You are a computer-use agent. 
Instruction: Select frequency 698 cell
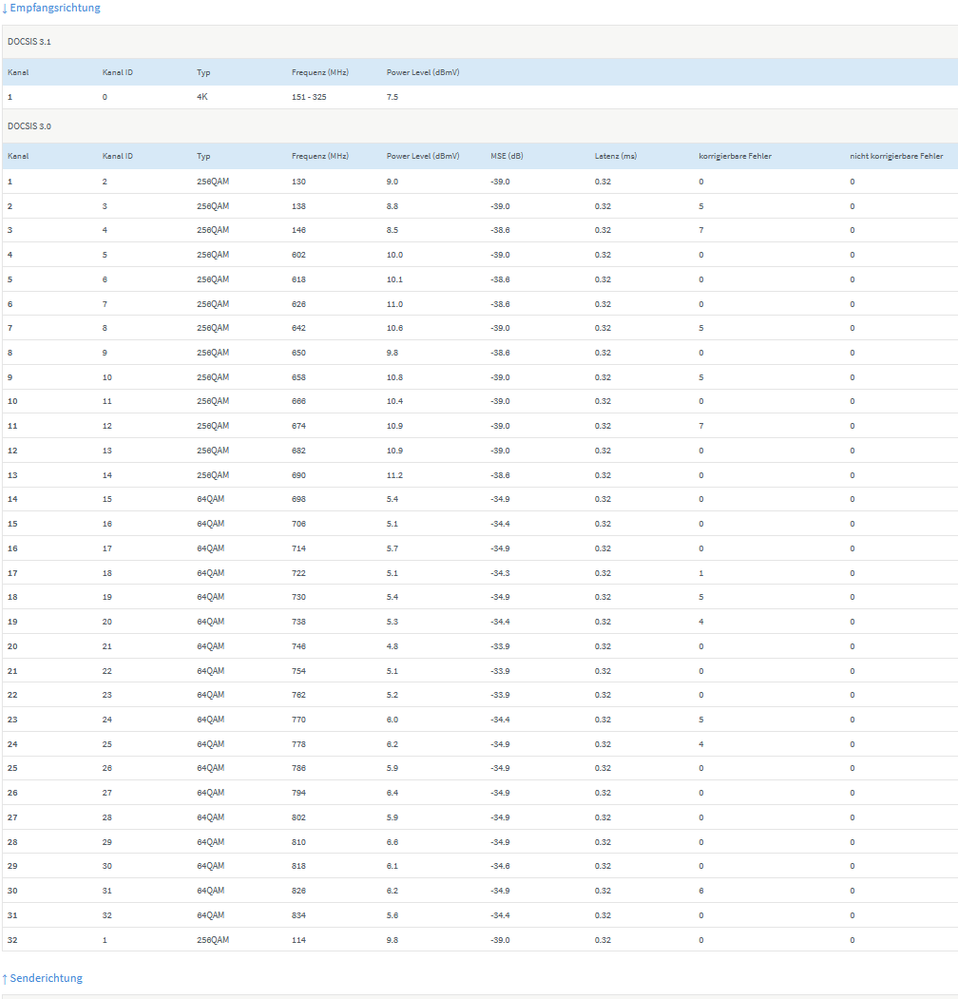(x=299, y=500)
